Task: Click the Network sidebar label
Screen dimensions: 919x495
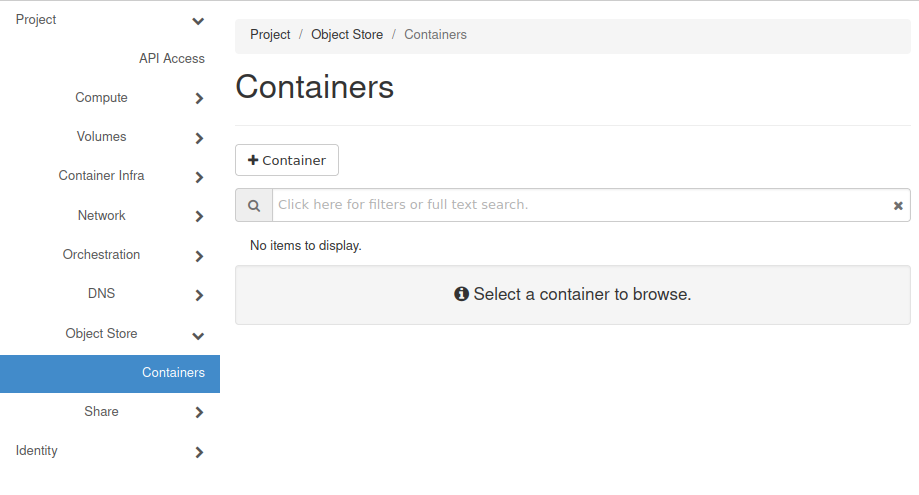Action: coord(101,216)
